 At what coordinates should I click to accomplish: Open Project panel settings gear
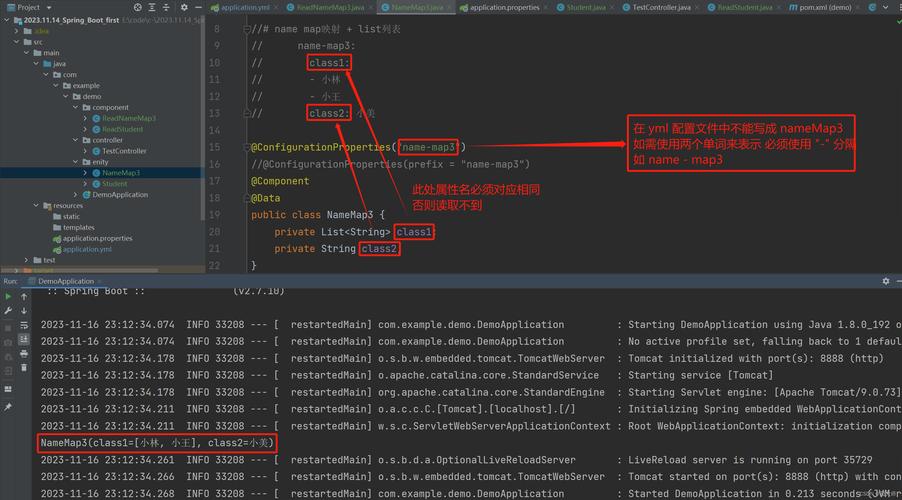click(184, 7)
